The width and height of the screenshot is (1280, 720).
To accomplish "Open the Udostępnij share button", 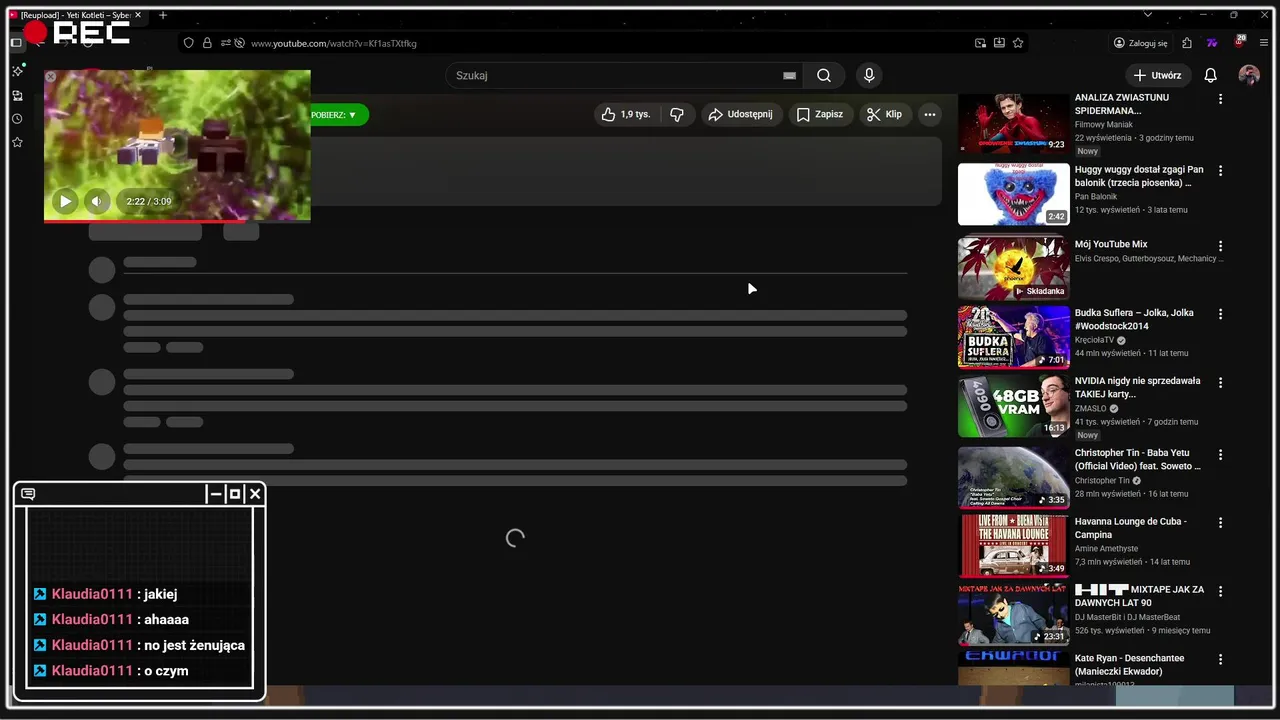I will (x=741, y=114).
